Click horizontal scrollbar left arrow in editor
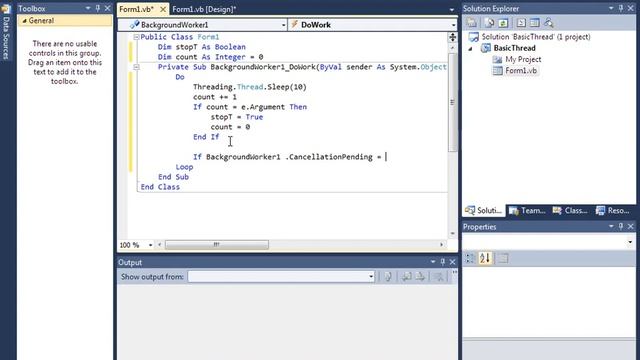The width and height of the screenshot is (640, 360). (x=160, y=245)
